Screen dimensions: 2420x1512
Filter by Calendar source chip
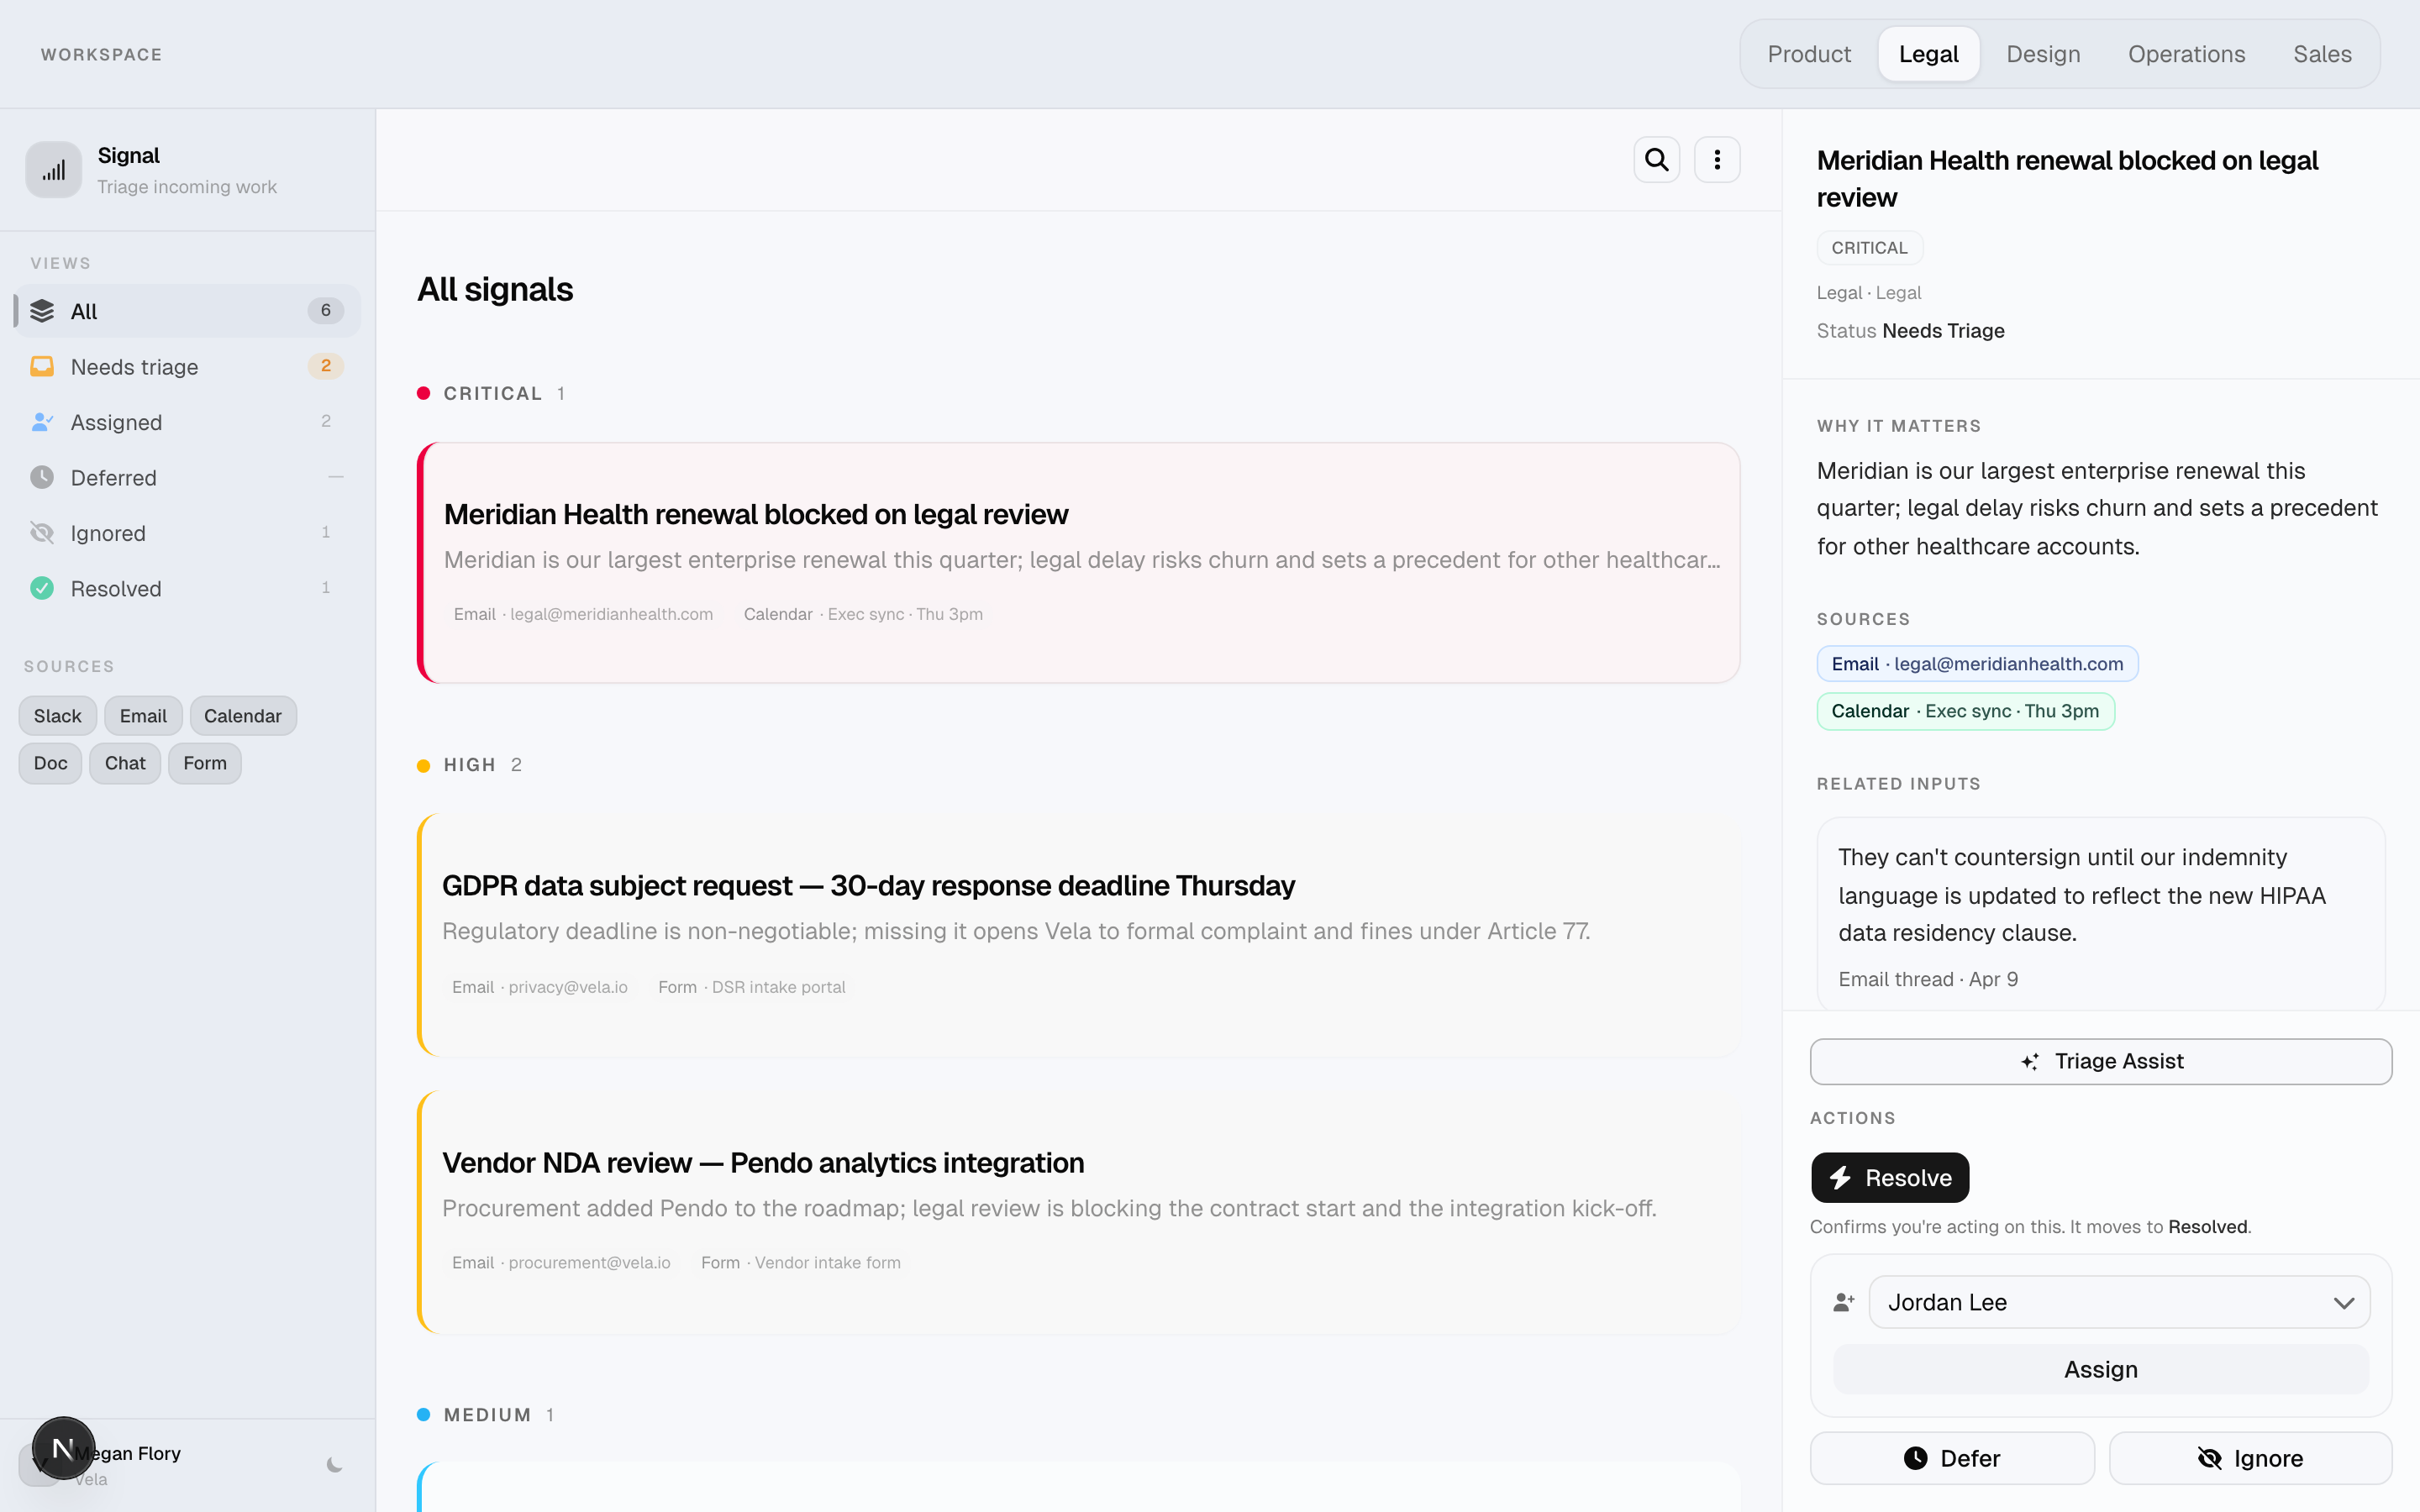[243, 716]
